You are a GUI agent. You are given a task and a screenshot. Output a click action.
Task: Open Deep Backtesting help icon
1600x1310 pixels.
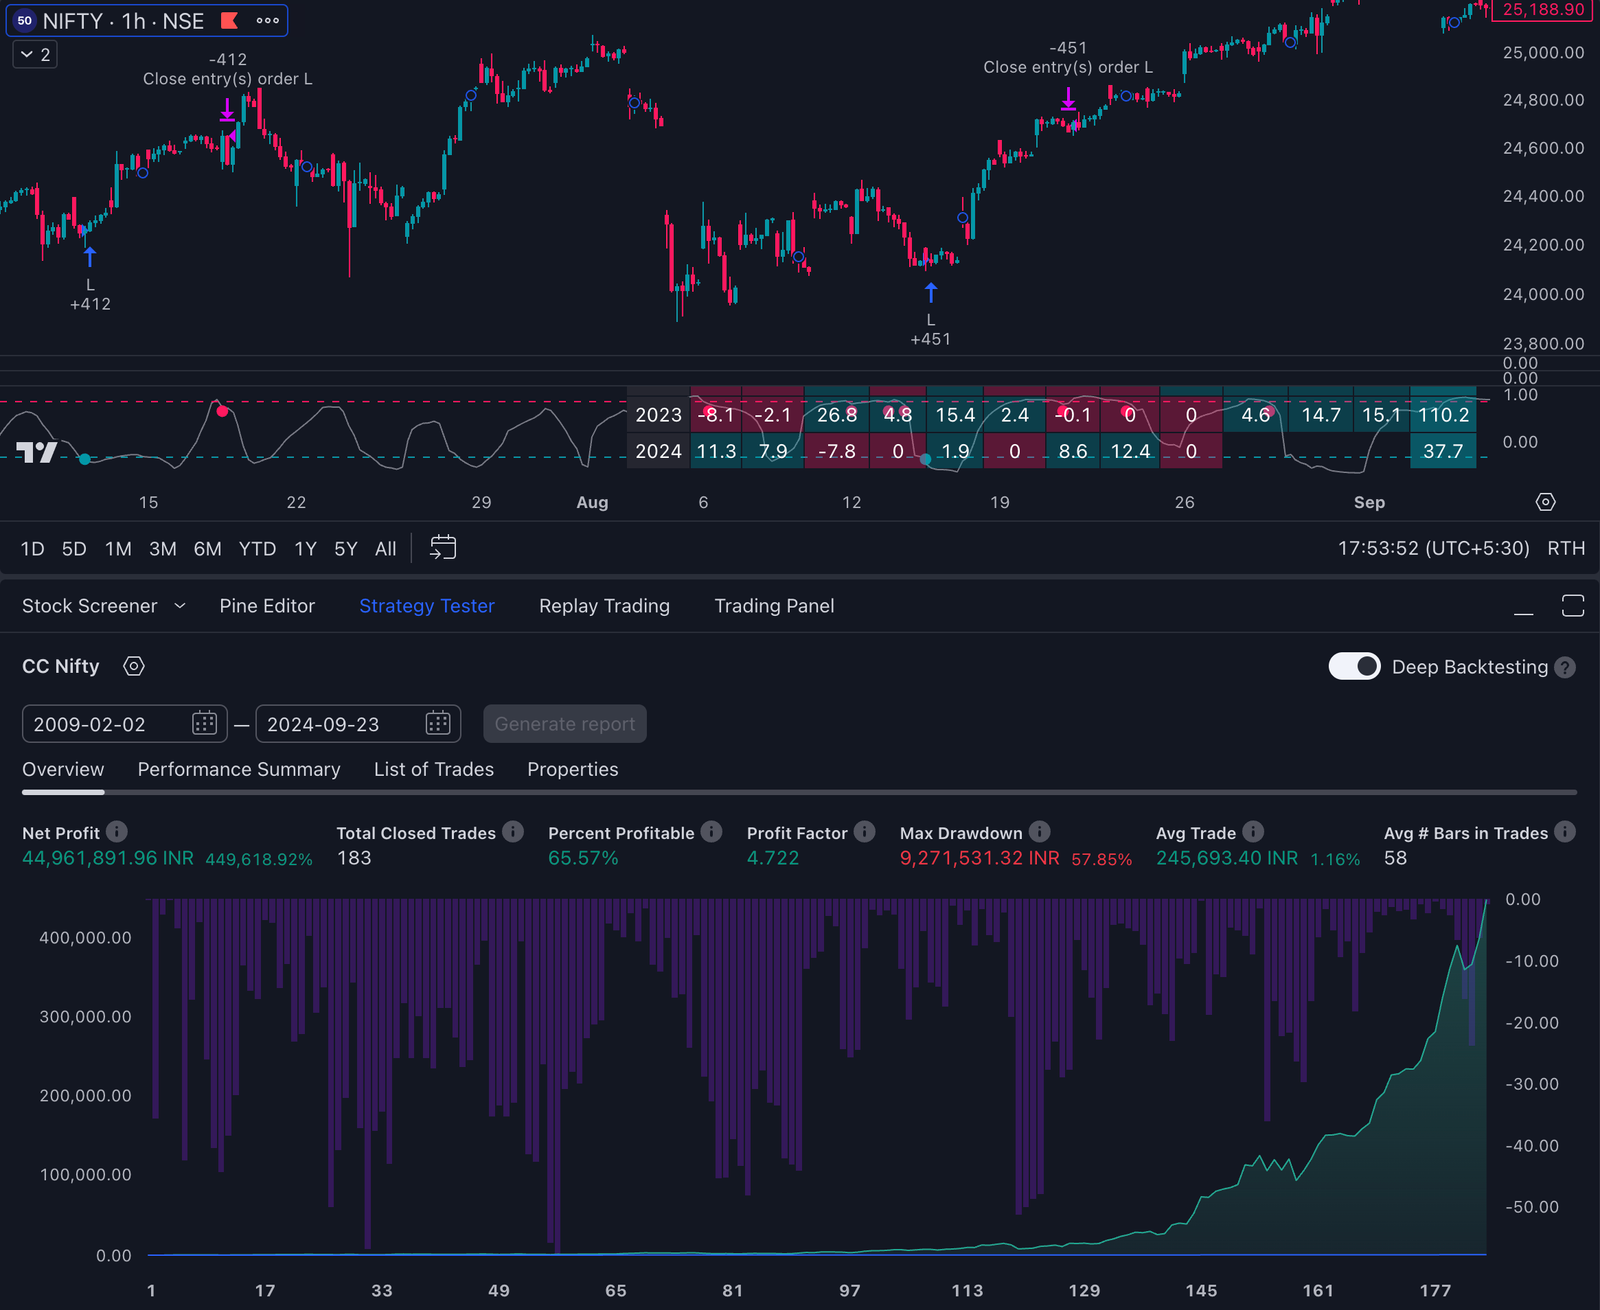(1566, 667)
